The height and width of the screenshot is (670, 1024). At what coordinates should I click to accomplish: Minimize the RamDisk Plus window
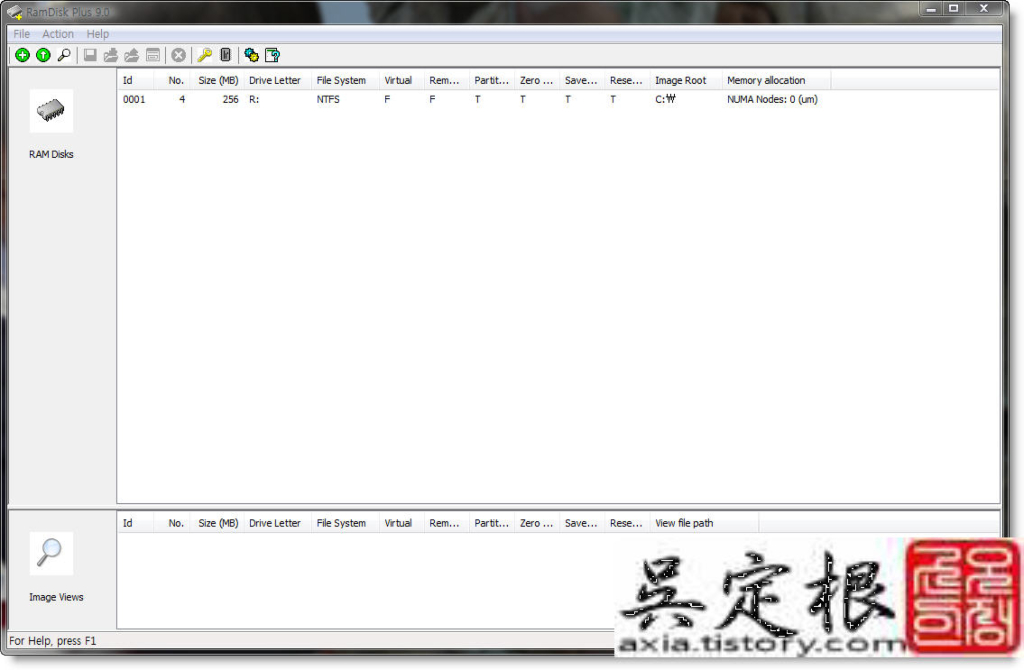931,8
